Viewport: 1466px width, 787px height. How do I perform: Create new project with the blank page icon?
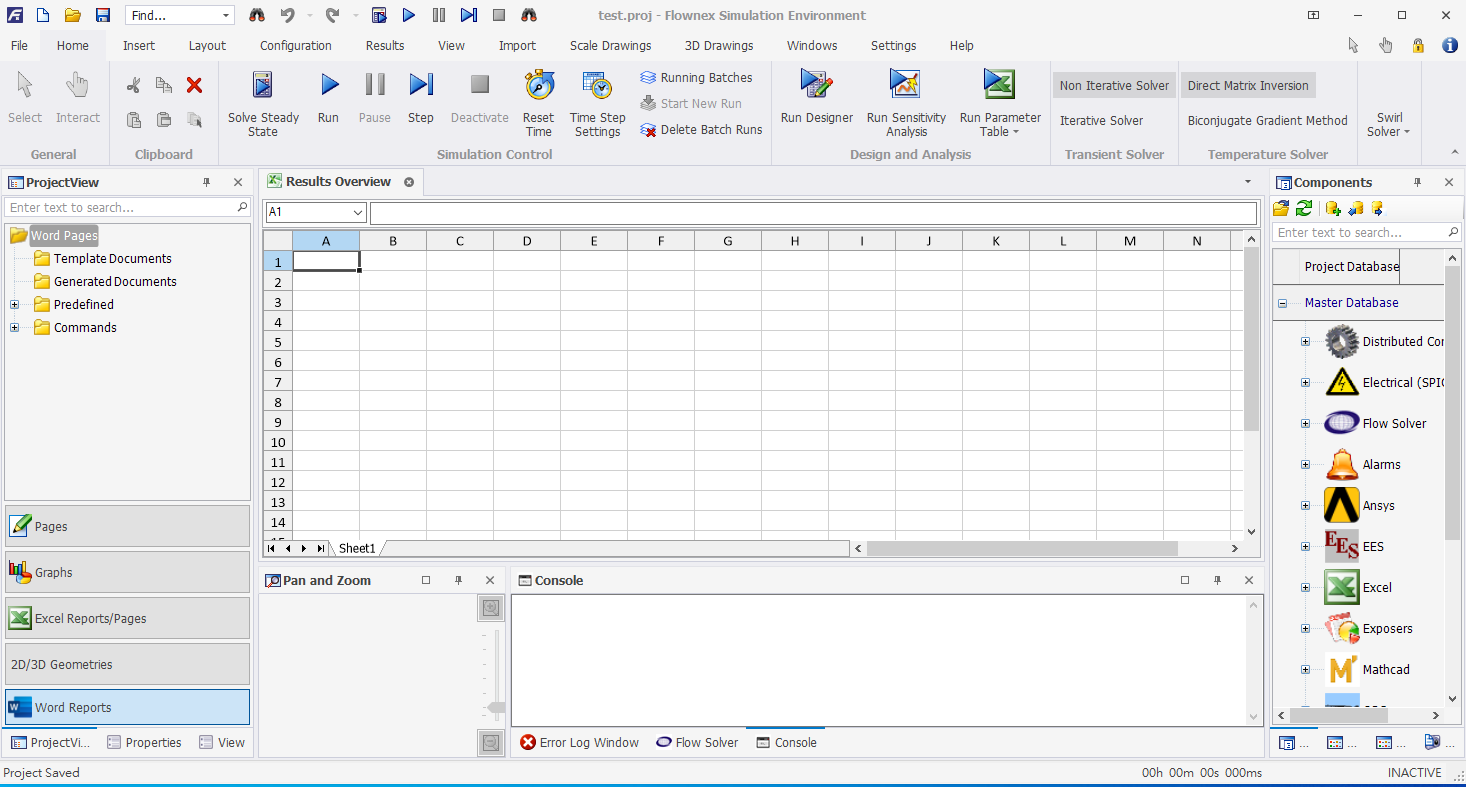(x=42, y=15)
